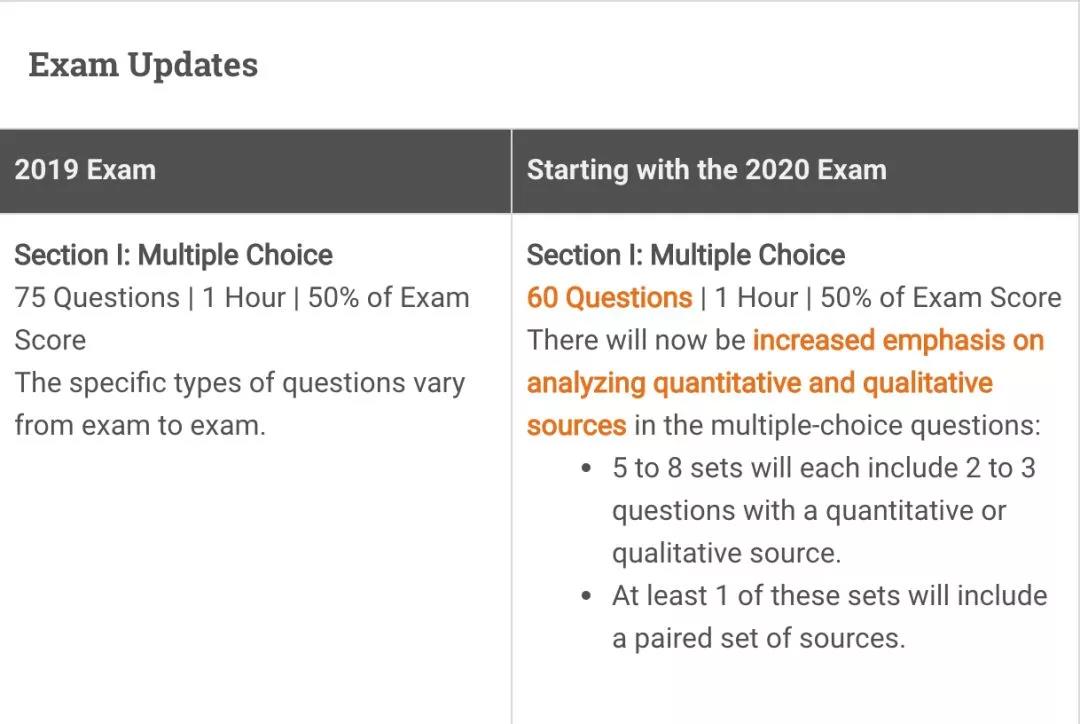This screenshot has height=724, width=1080.
Task: Click text The specific types of questions vary
Action: [x=240, y=383]
